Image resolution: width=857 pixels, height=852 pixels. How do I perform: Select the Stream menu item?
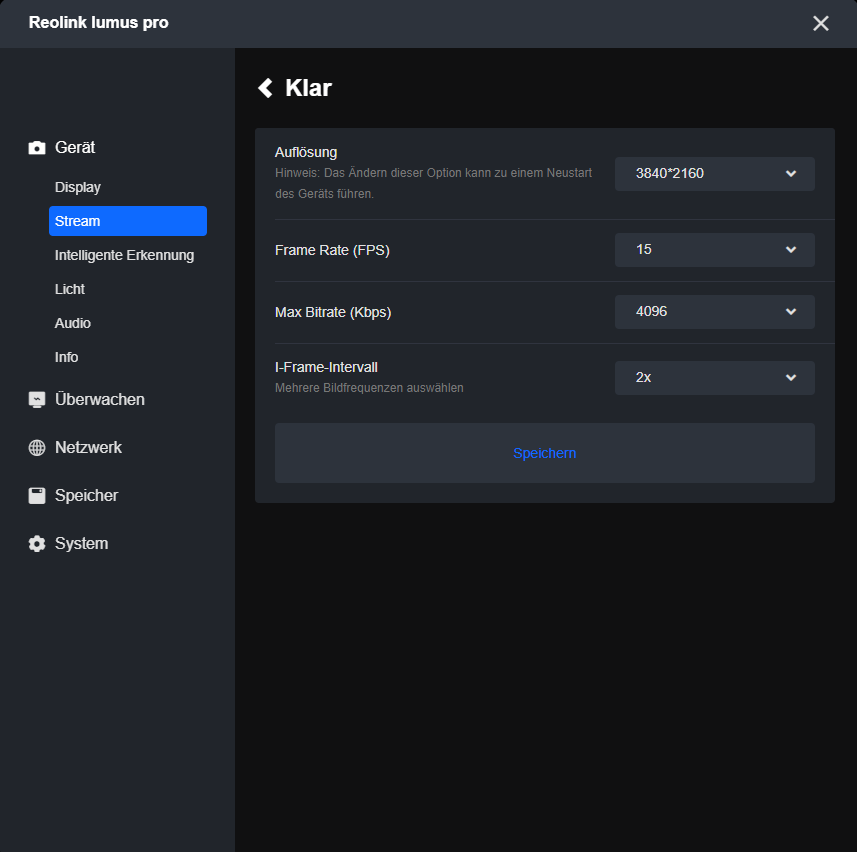[x=128, y=221]
